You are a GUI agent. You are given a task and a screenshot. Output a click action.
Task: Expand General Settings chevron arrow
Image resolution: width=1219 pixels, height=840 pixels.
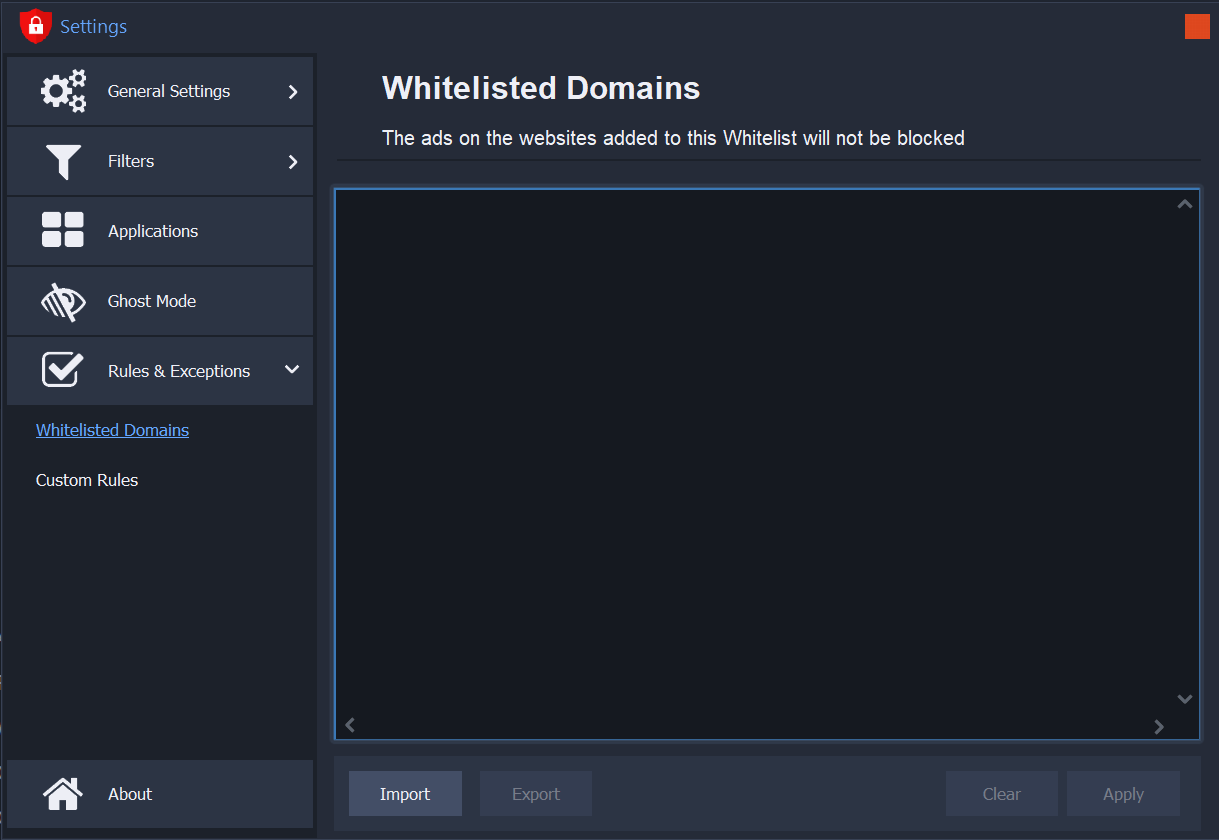click(x=293, y=91)
